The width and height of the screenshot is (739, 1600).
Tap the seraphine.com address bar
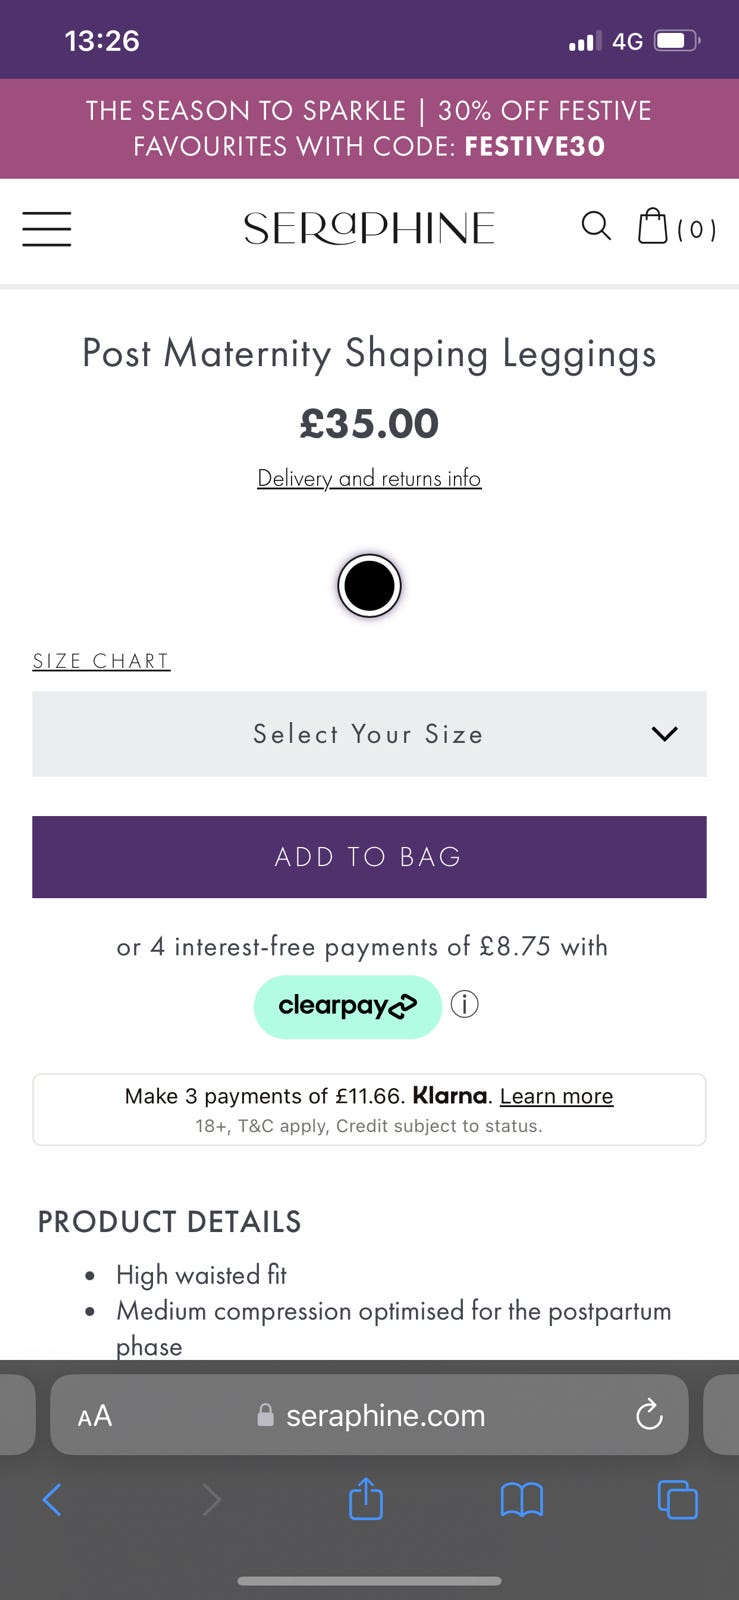(385, 1415)
